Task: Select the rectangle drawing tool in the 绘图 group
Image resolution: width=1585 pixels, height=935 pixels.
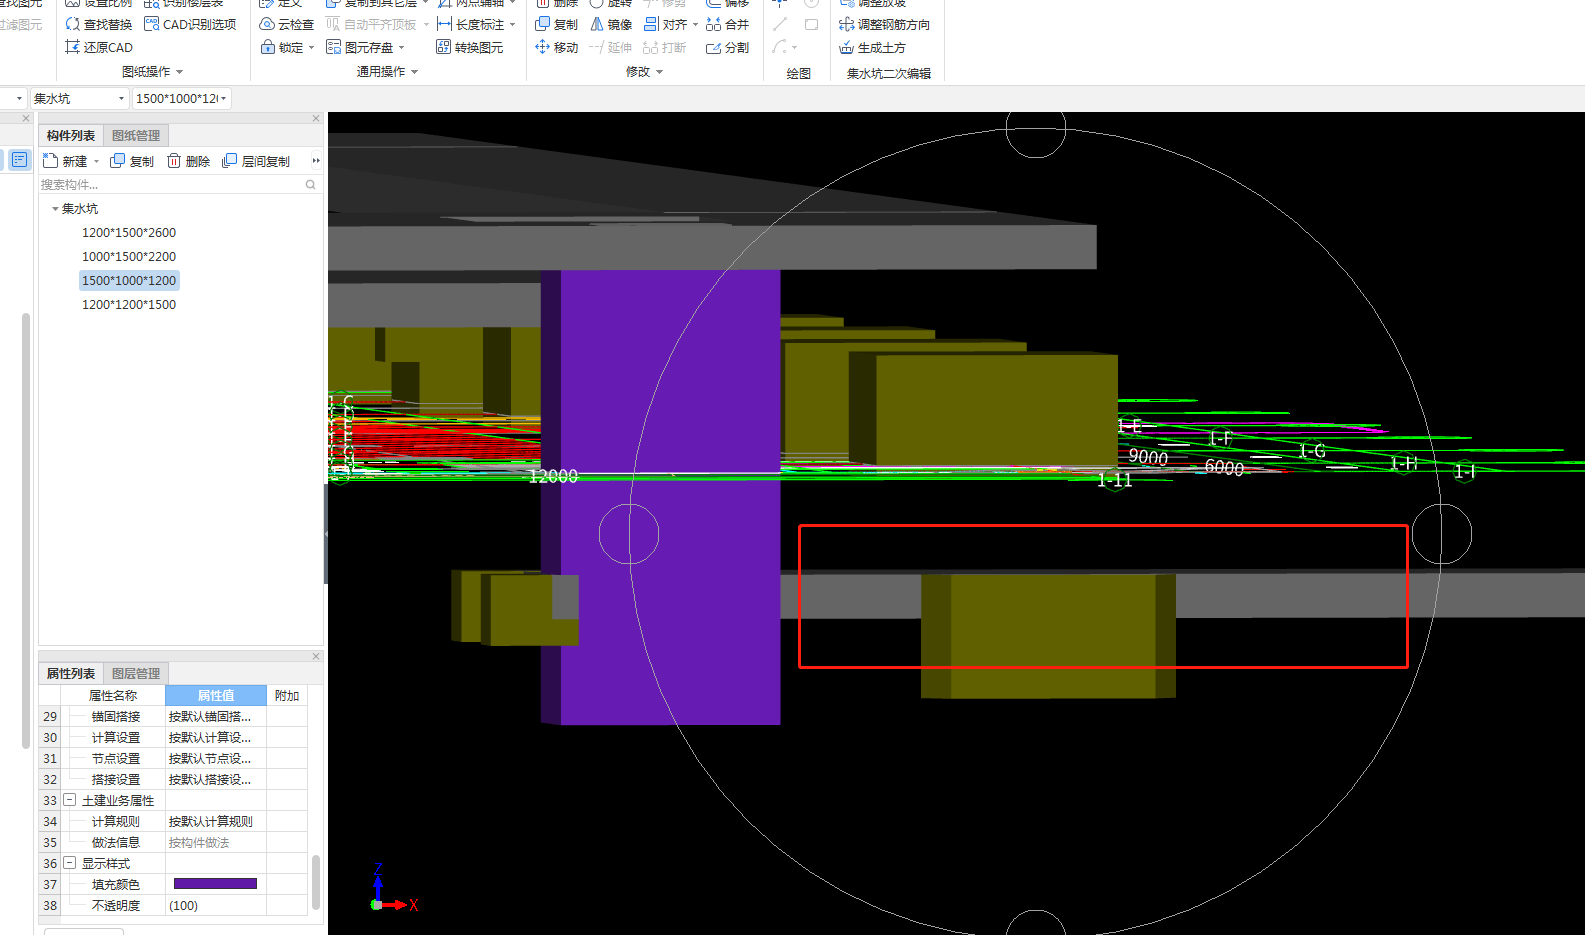Action: (811, 24)
